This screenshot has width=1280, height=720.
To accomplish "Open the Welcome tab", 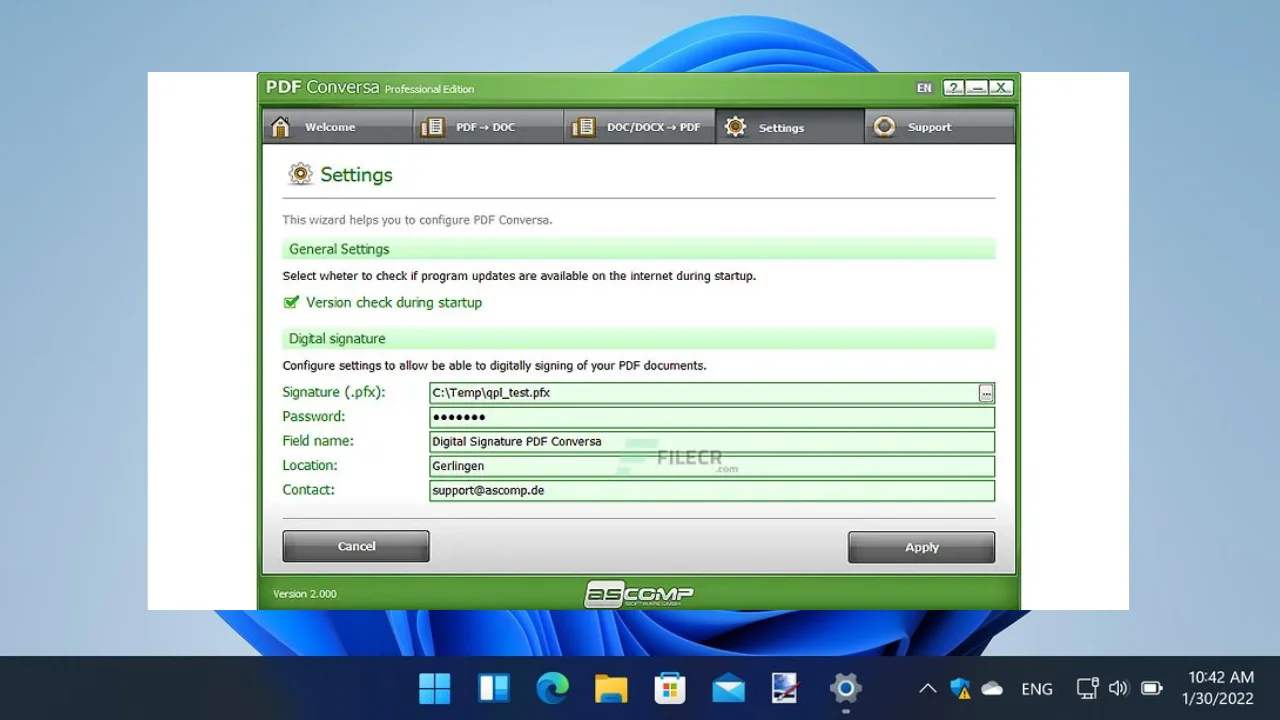I will (337, 127).
